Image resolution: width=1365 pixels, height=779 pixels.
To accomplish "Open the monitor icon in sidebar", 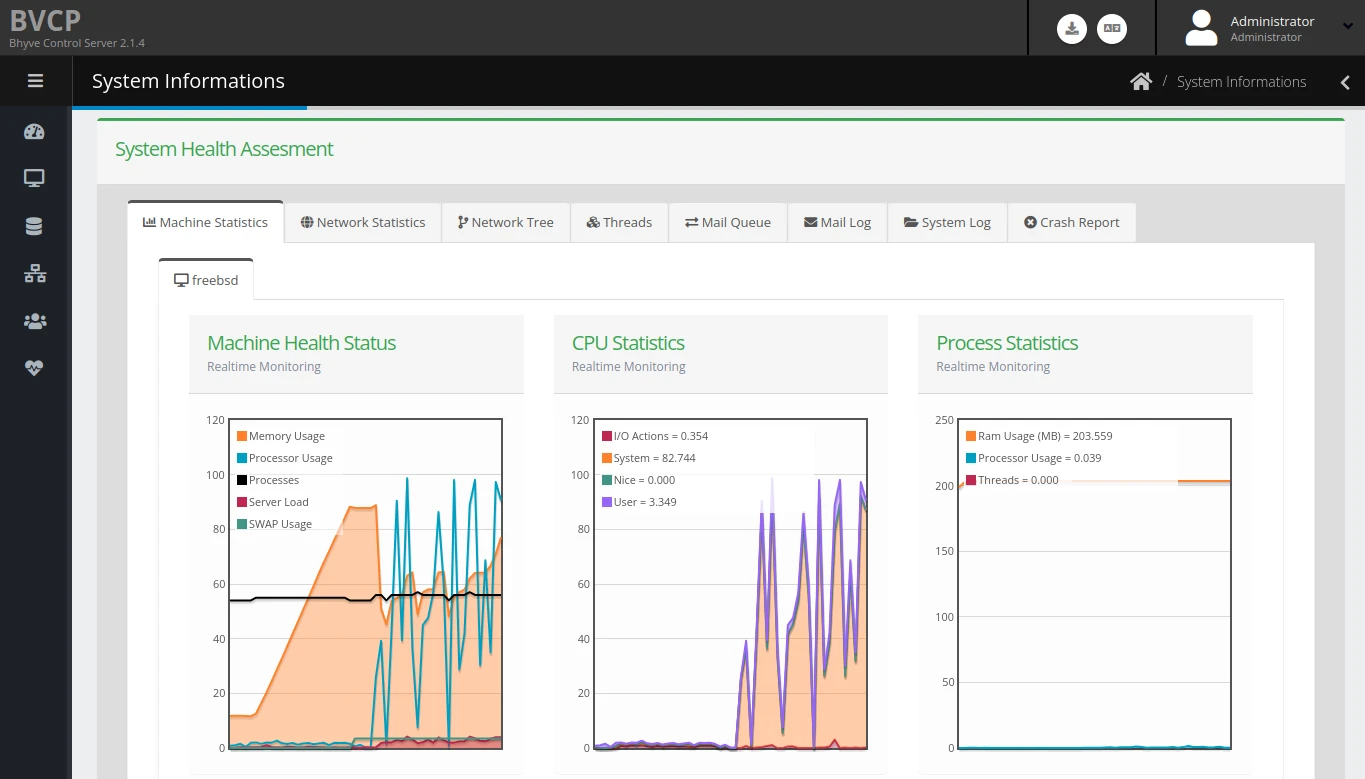I will tap(34, 179).
